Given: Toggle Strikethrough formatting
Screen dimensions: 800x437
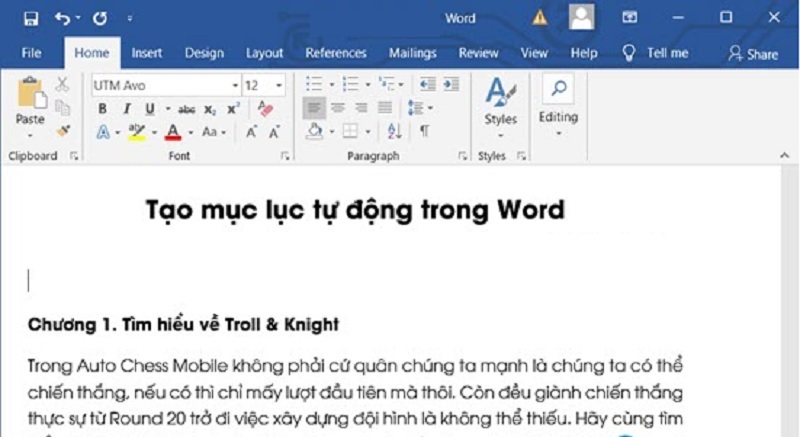Looking at the screenshot, I should (187, 109).
